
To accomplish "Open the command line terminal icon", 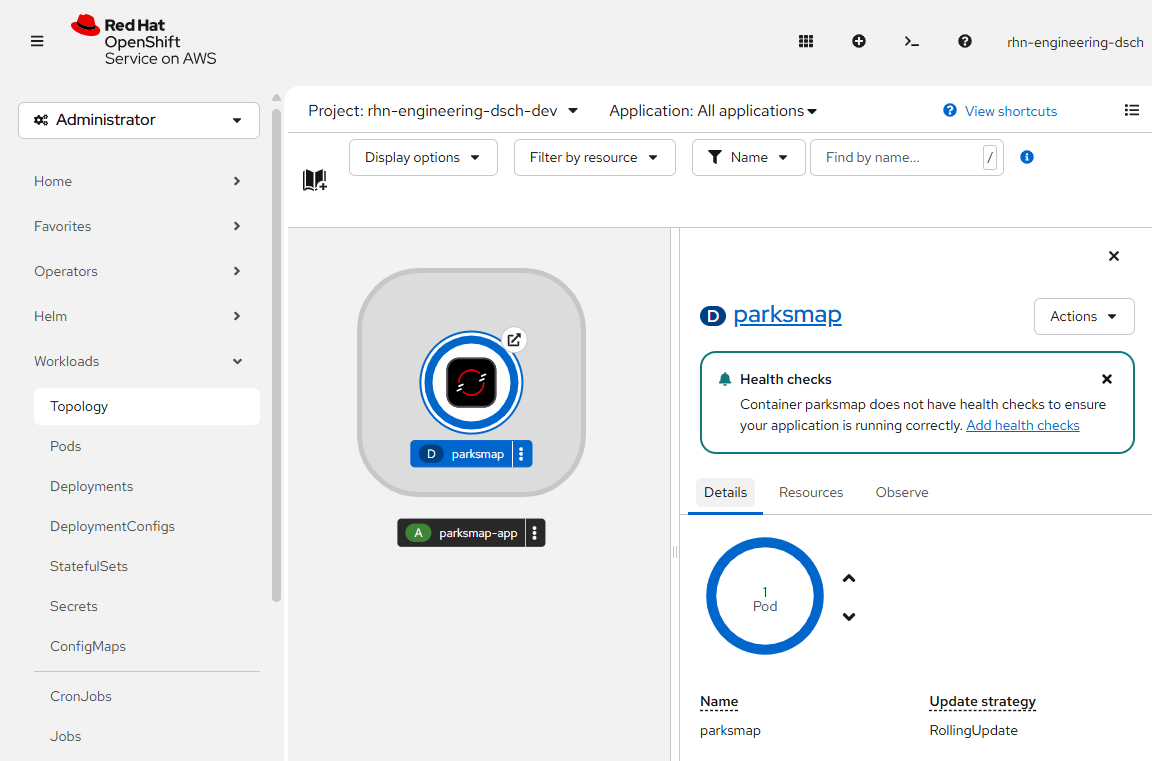I will [911, 41].
